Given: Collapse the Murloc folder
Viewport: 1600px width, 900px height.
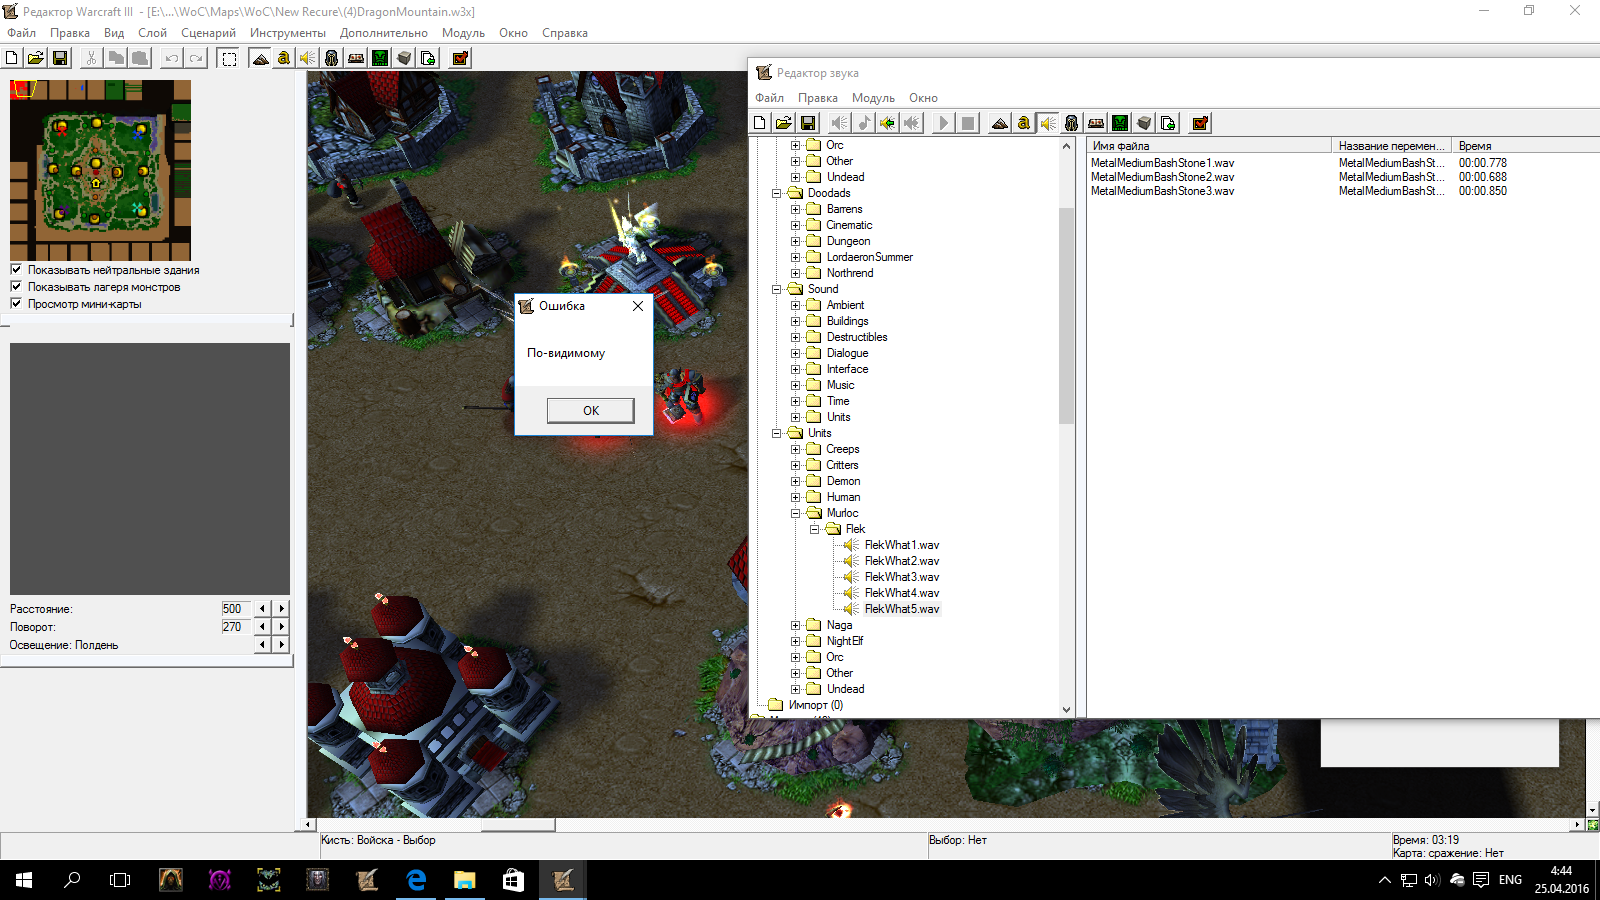Looking at the screenshot, I should tap(796, 513).
